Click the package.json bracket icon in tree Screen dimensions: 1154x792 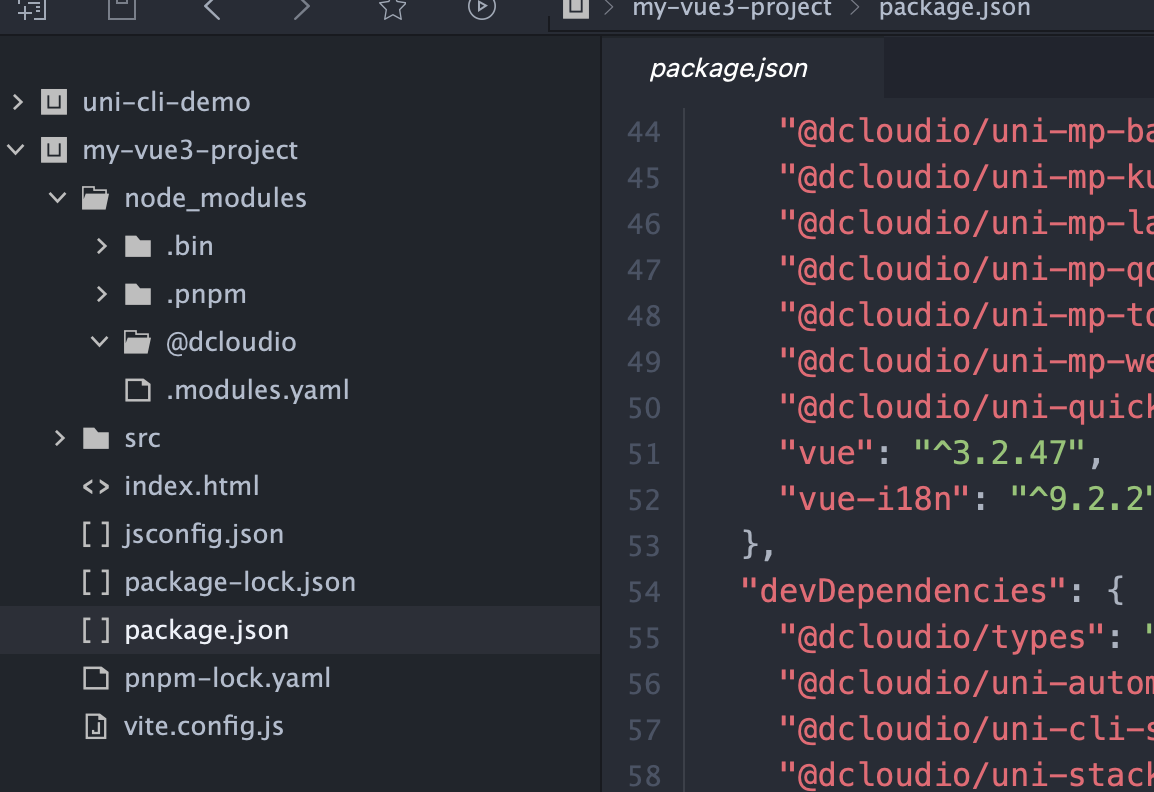(96, 630)
